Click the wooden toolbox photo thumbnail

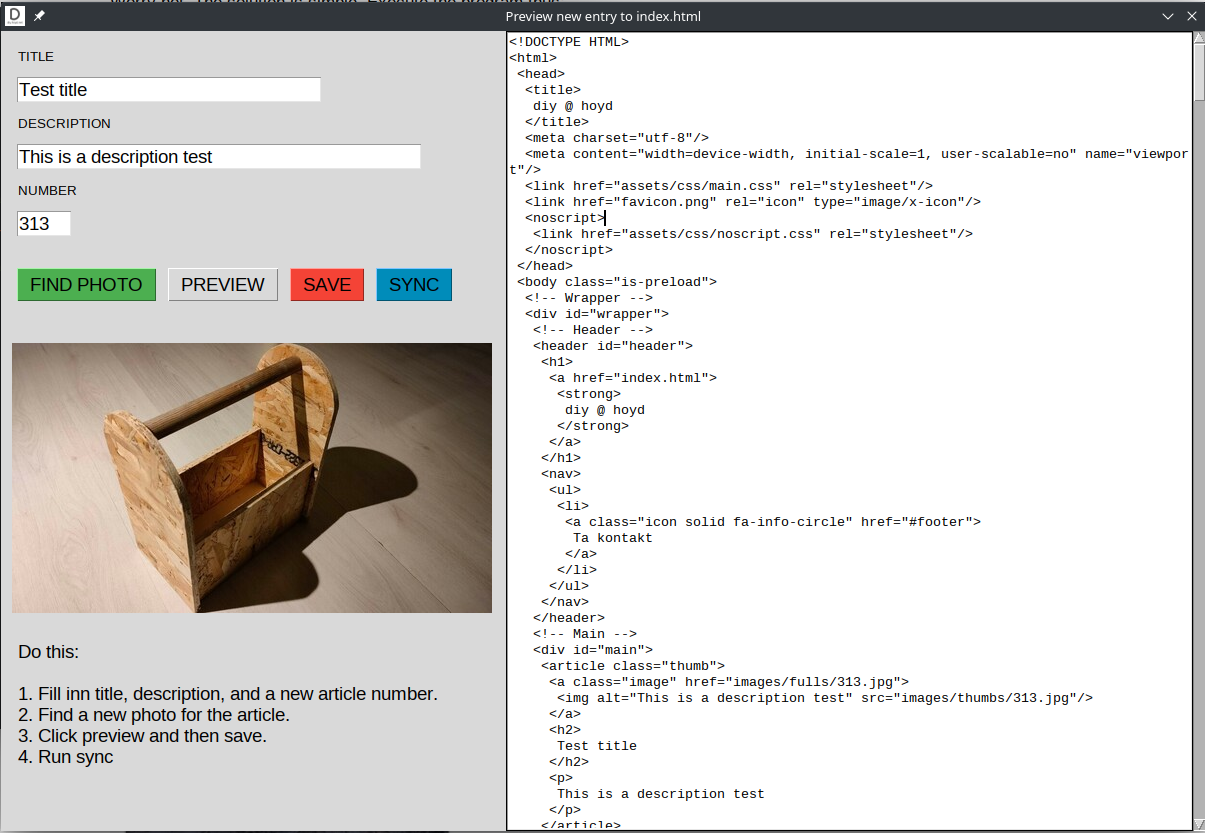click(x=252, y=478)
